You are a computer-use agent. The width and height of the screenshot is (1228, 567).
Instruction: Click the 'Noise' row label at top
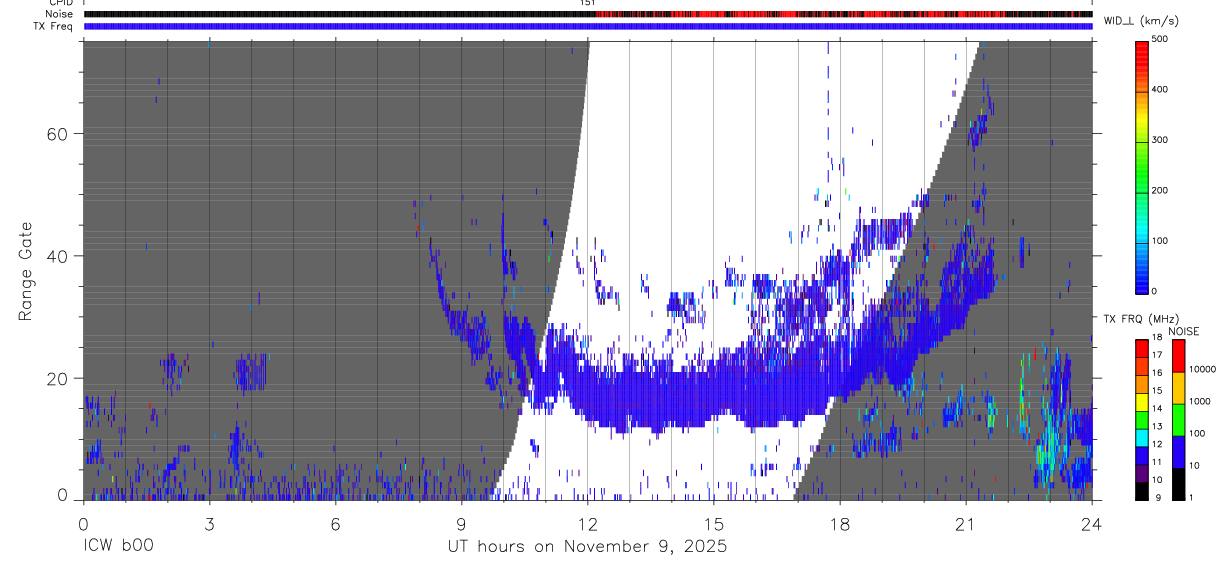59,14
